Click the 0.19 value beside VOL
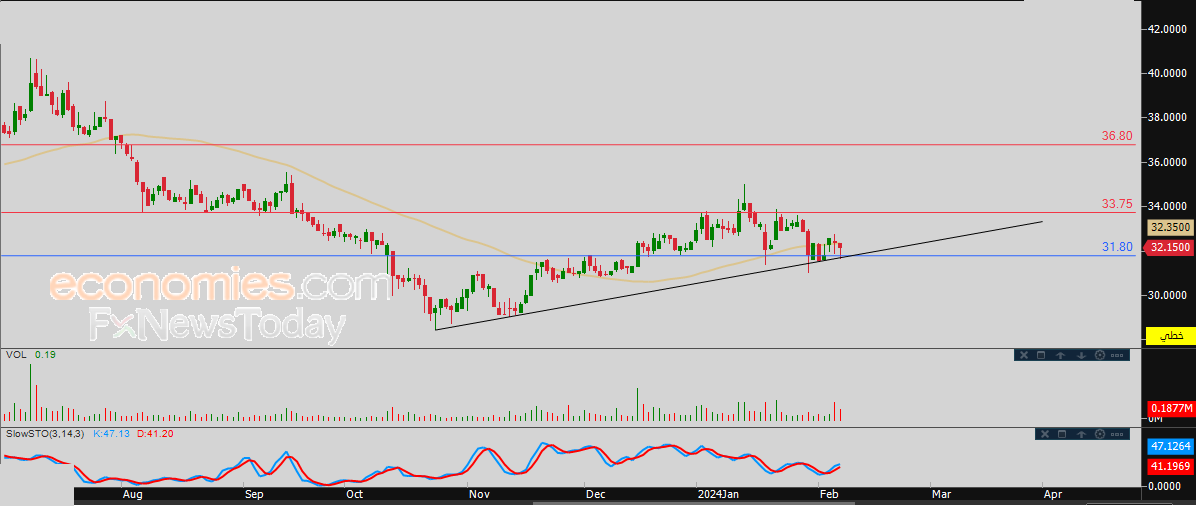 tap(44, 355)
